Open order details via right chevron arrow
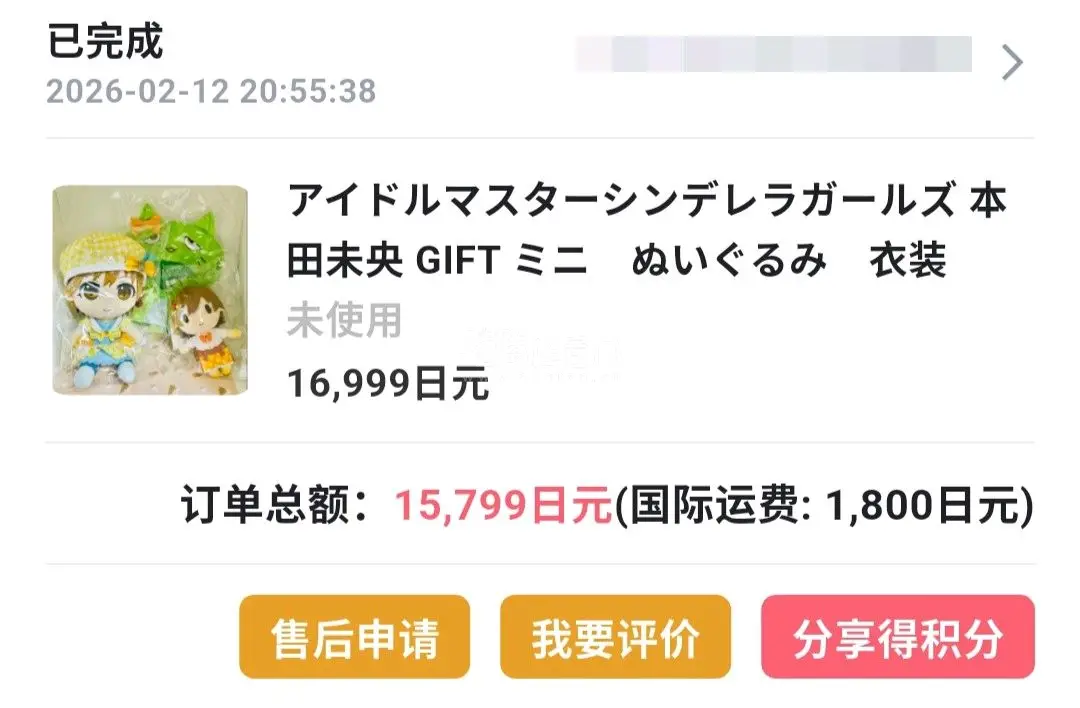The width and height of the screenshot is (1080, 708). click(1012, 63)
